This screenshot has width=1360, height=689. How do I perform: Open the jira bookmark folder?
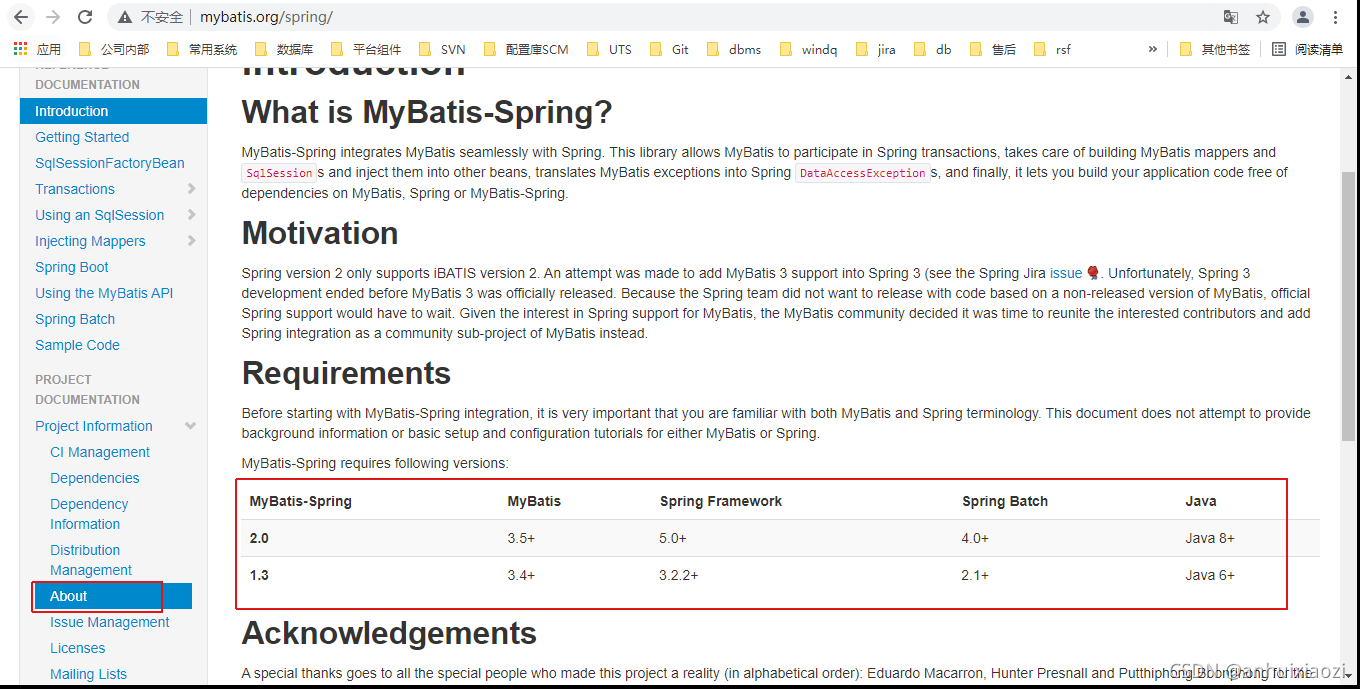[875, 49]
